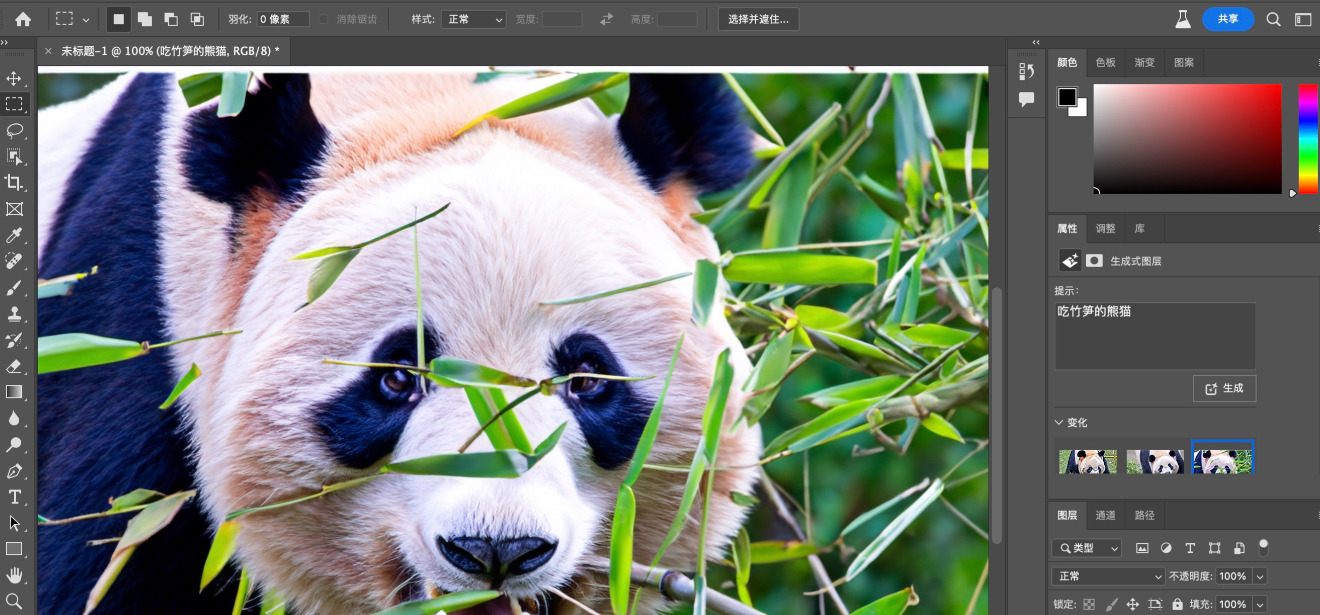Select the Rectangular Marquee tool in toolbox
1320x615 pixels.
point(14,104)
